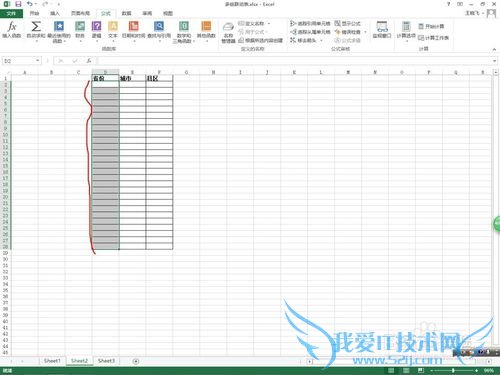Click the select-all corner of the grid
The width and height of the screenshot is (500, 375).
pos(6,72)
